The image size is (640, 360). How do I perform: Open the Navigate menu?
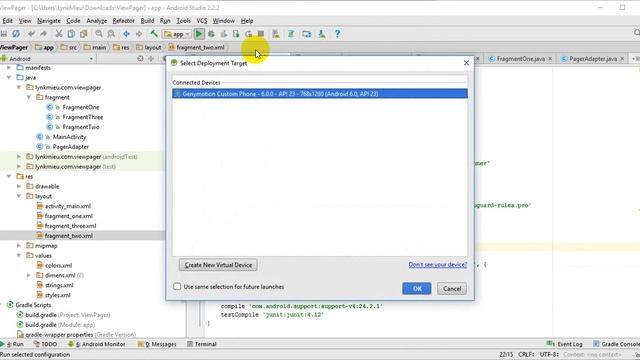click(x=49, y=21)
